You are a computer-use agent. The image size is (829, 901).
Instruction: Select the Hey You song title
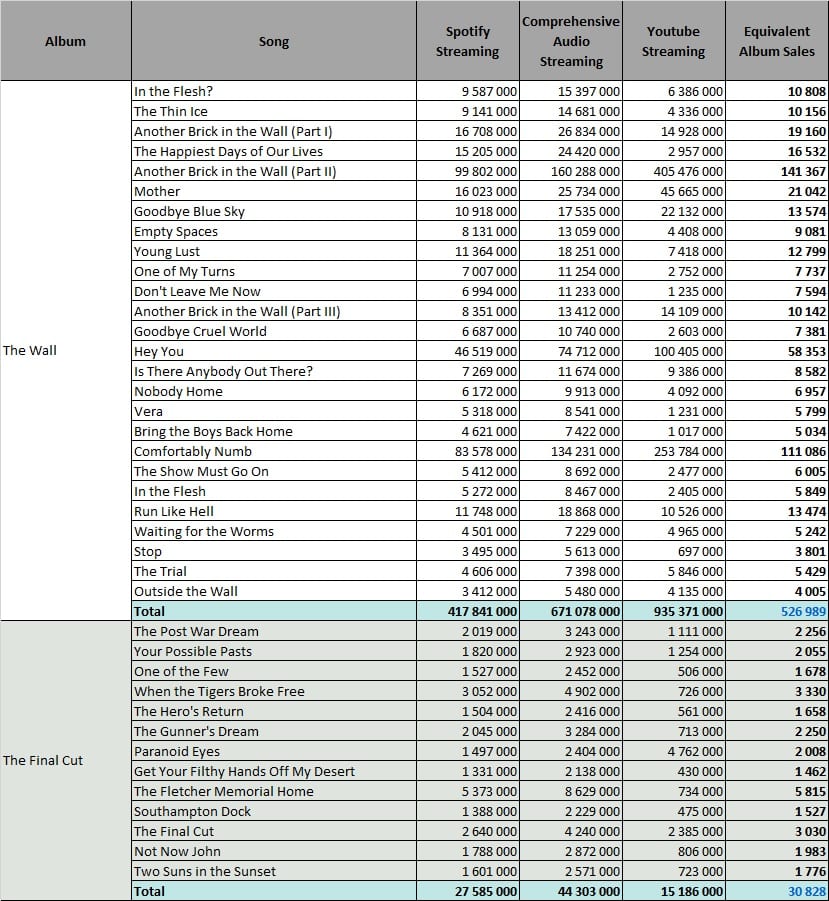160,351
